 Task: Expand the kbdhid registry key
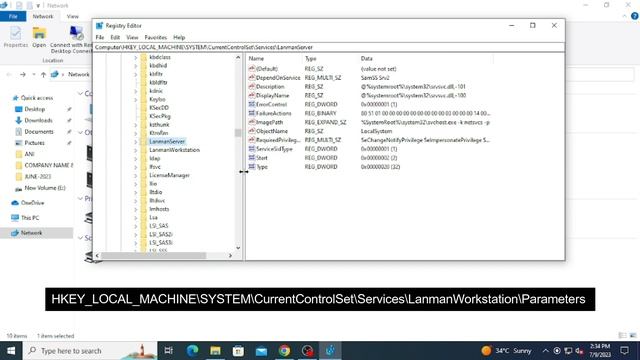[136, 66]
